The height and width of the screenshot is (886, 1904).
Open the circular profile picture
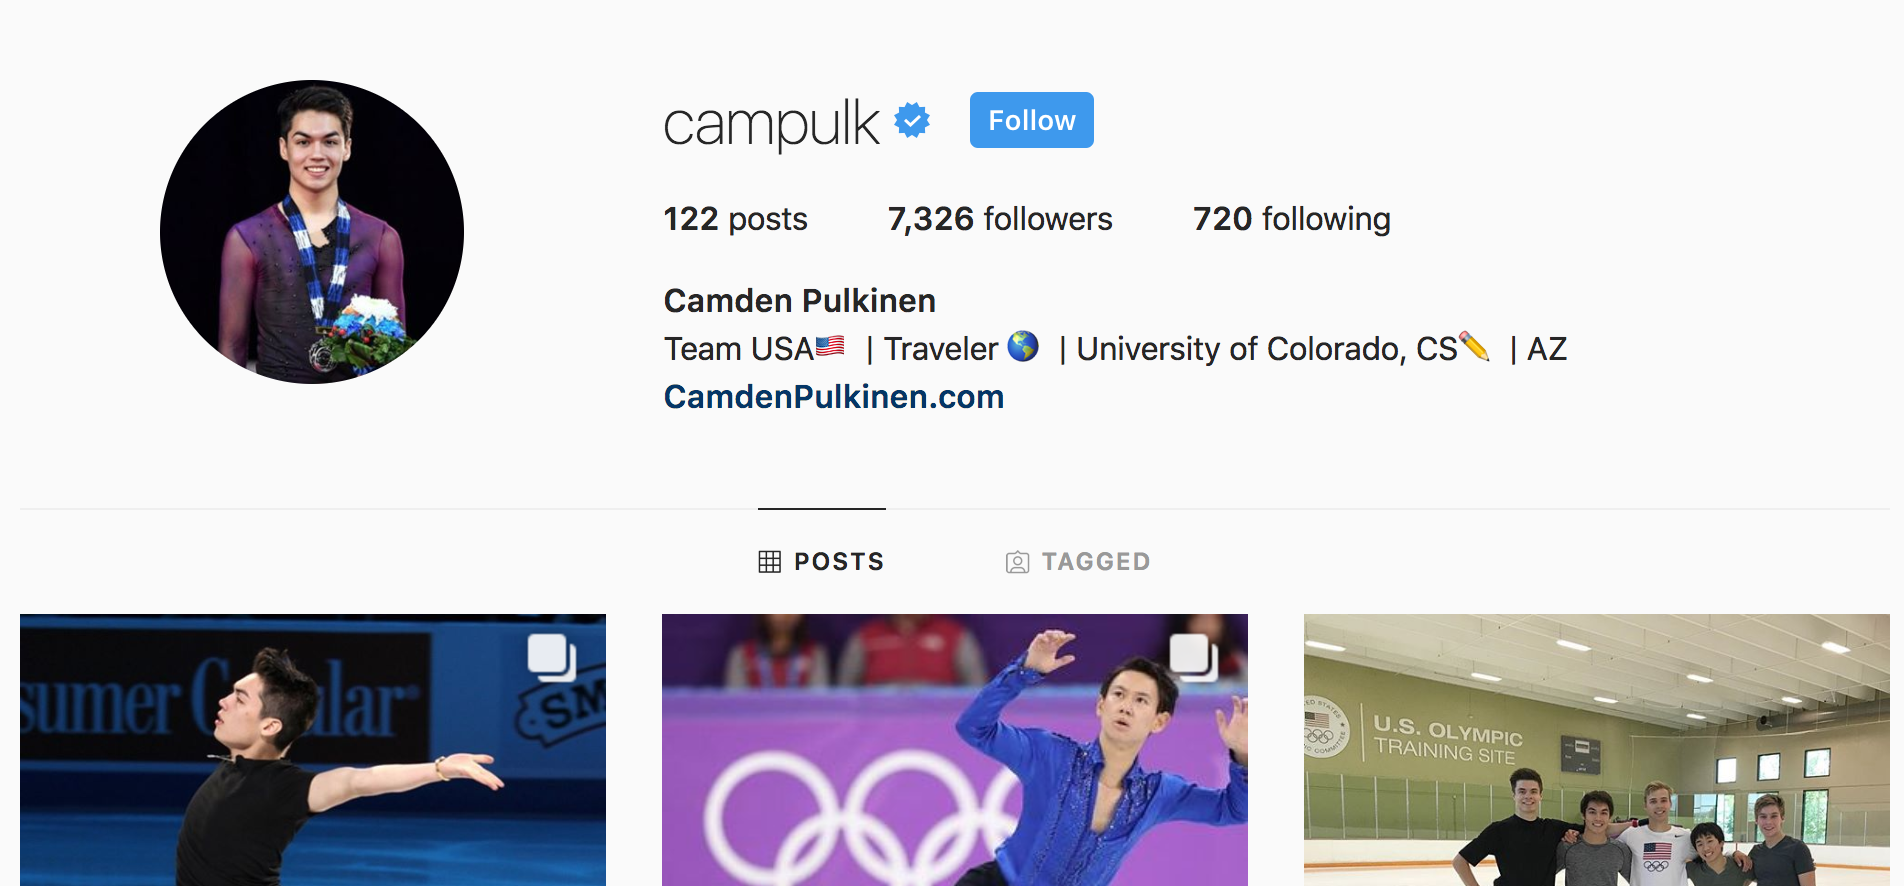312,232
